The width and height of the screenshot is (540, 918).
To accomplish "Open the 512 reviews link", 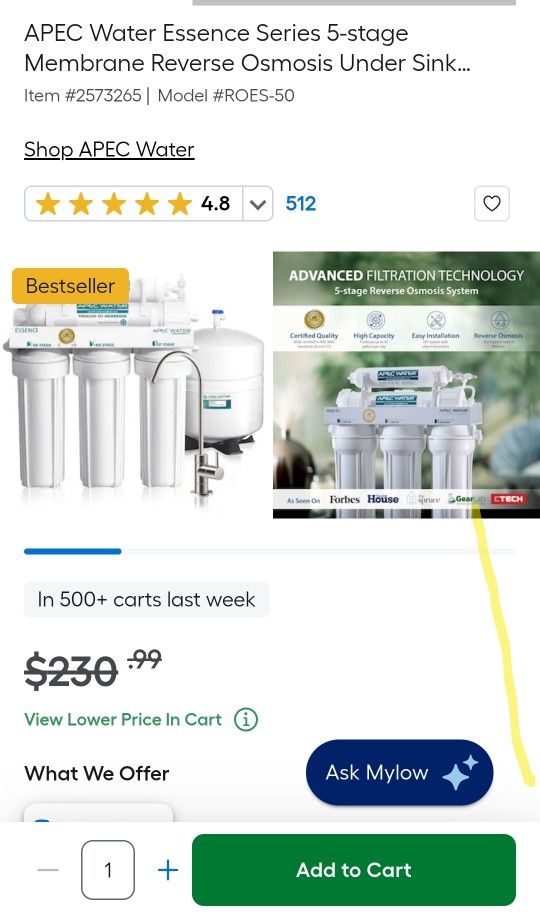I will pyautogui.click(x=300, y=204).
